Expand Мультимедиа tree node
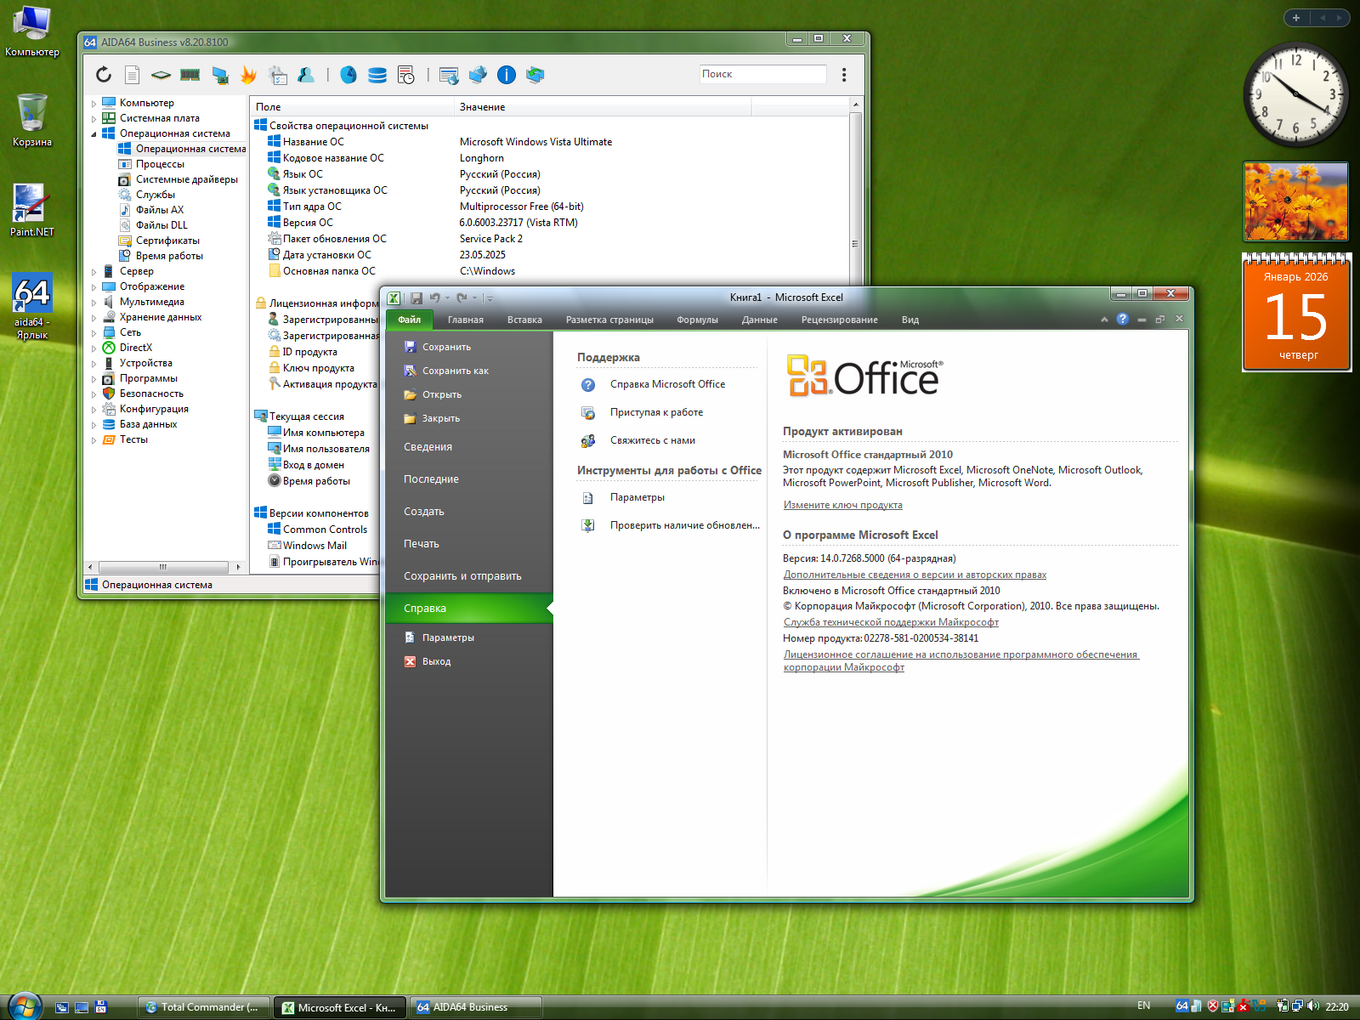Screen dimensions: 1360x1020 coord(94,302)
